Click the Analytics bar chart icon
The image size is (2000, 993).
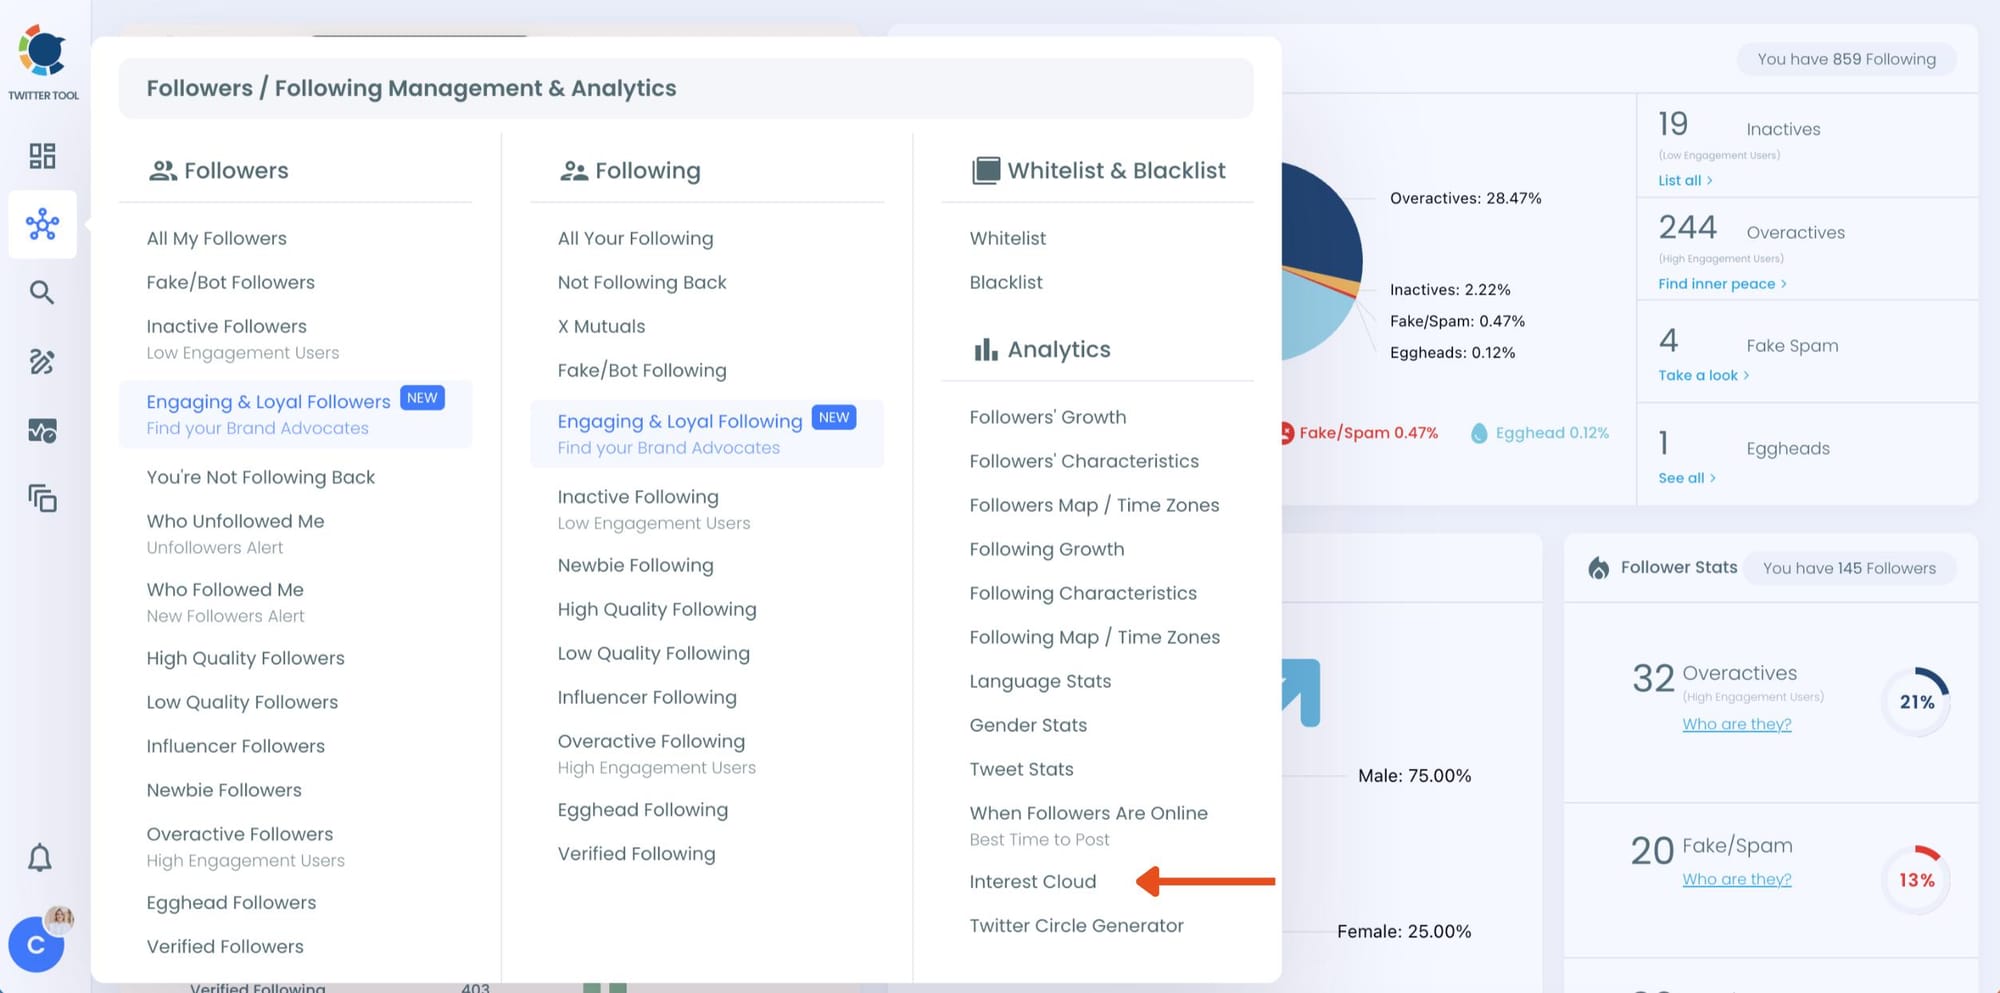click(985, 349)
